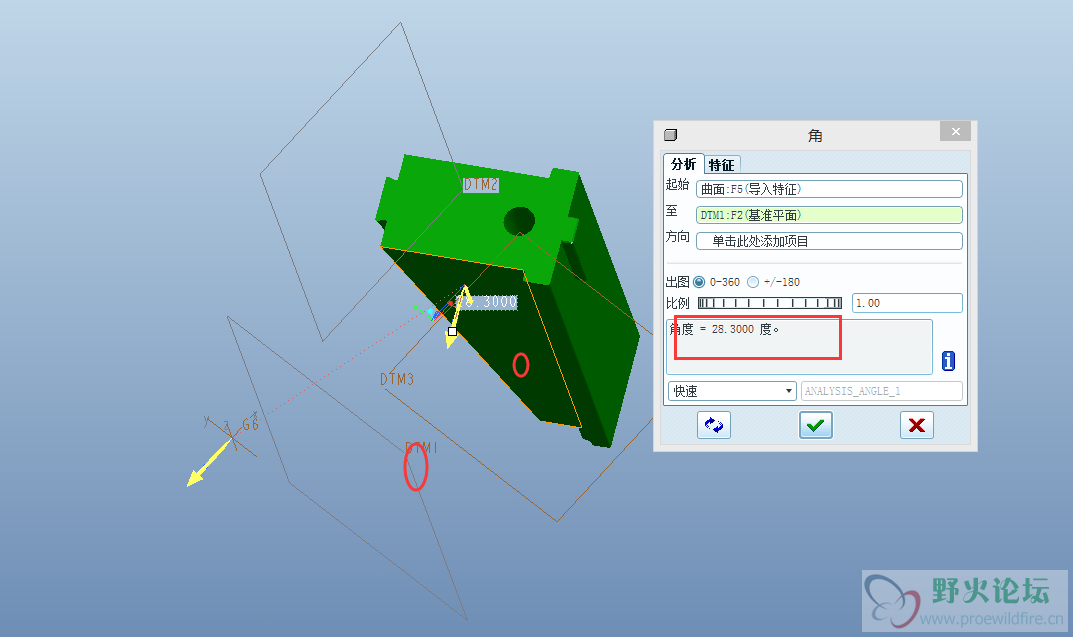
Task: Switch to the 特征 tab
Action: (722, 165)
